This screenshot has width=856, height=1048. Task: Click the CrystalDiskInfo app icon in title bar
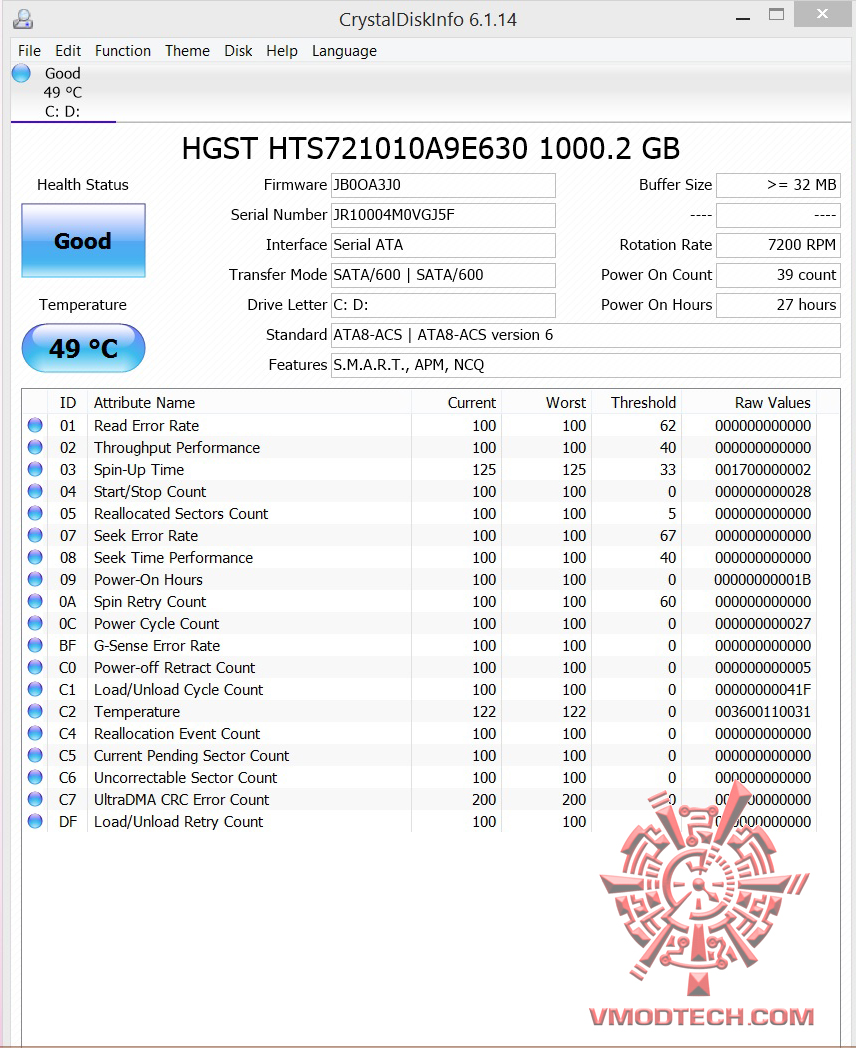pos(23,19)
